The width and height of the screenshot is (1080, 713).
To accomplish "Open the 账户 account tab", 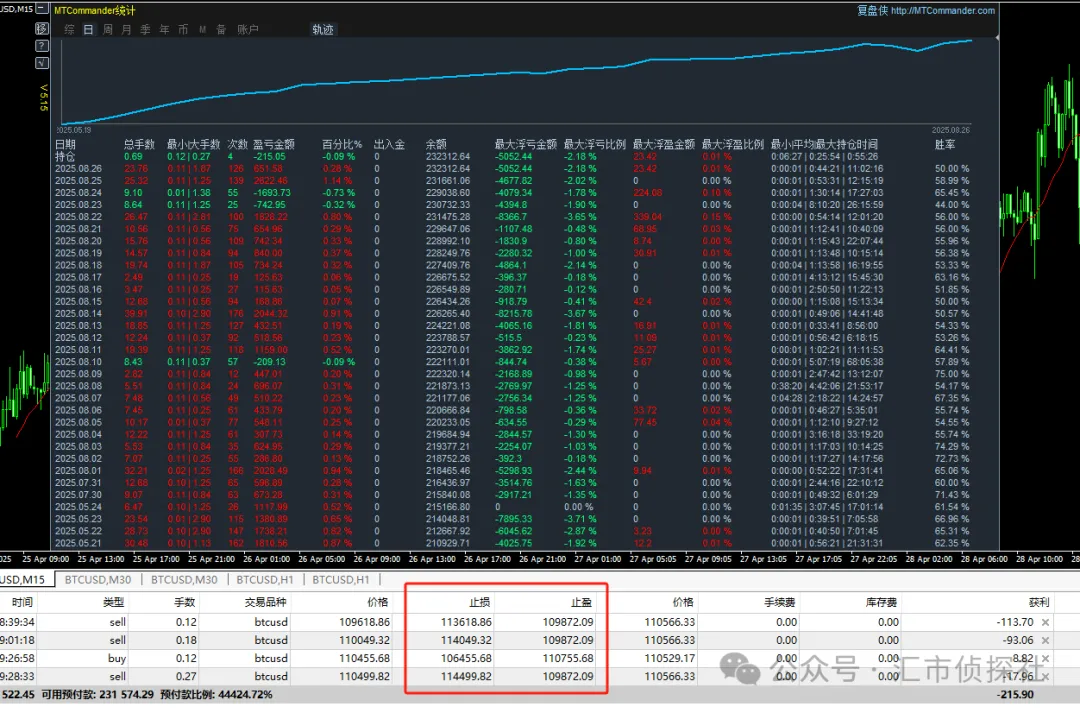I will tap(248, 30).
